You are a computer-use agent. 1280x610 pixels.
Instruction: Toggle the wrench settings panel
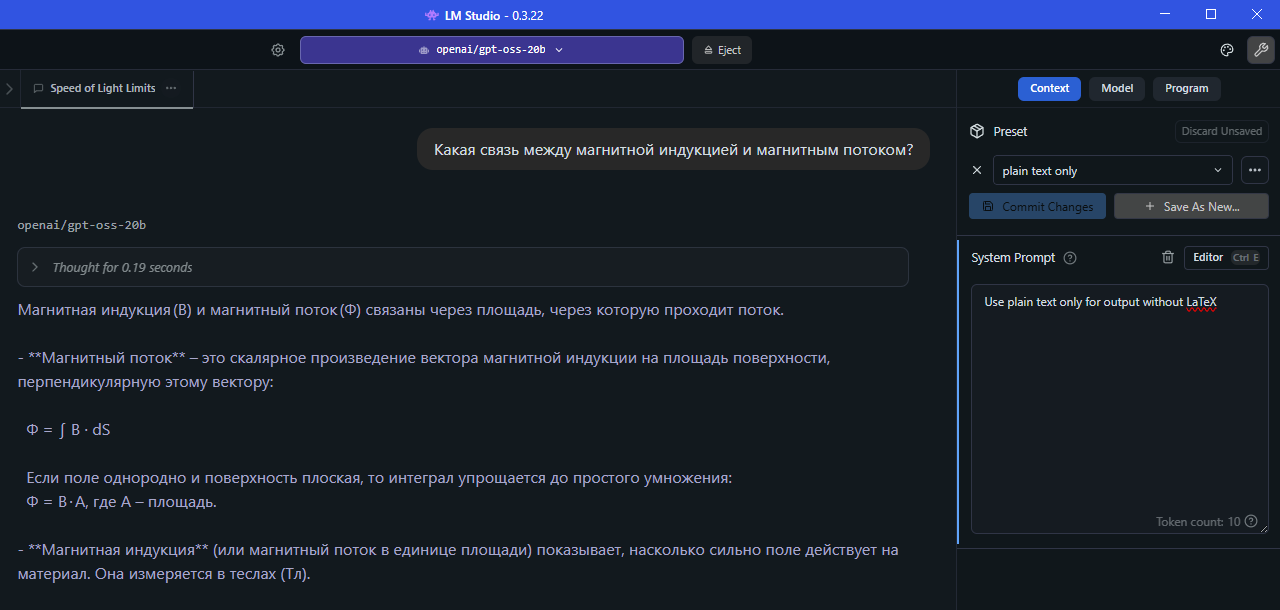[1261, 50]
